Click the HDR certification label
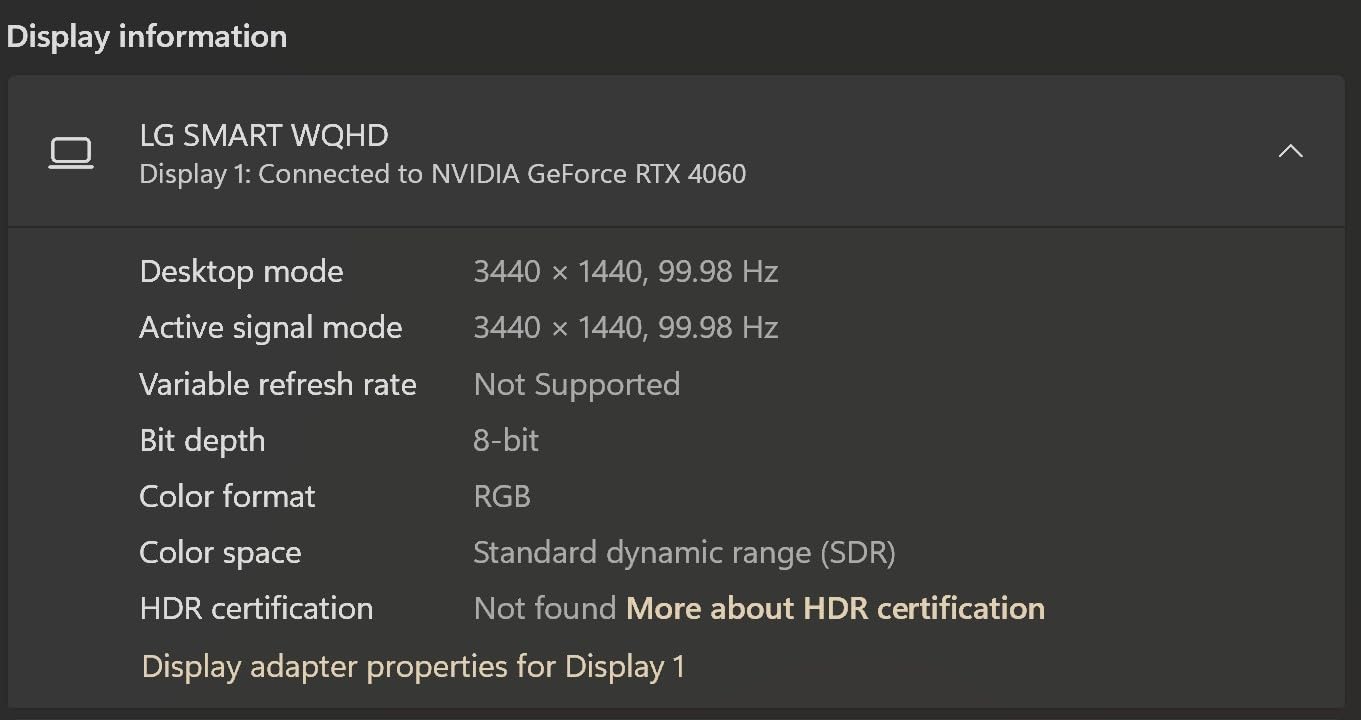1361x720 pixels. pos(256,608)
